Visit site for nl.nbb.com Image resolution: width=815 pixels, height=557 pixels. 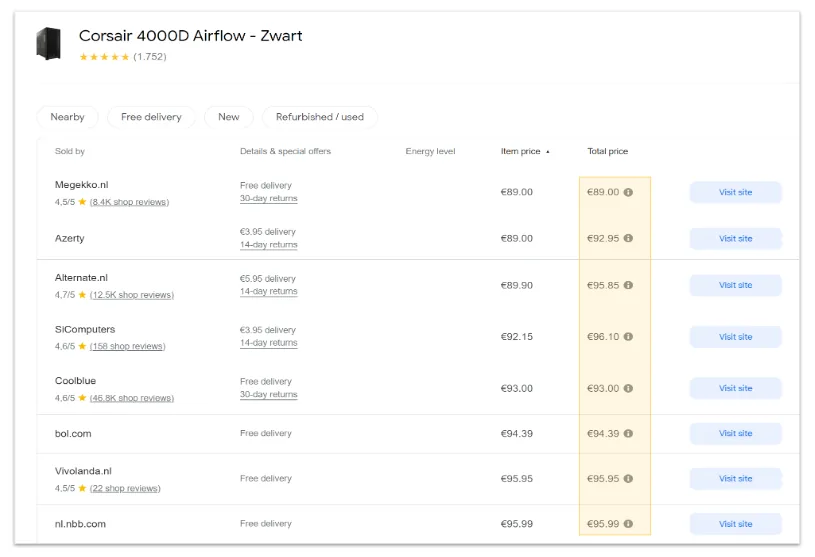tap(735, 524)
